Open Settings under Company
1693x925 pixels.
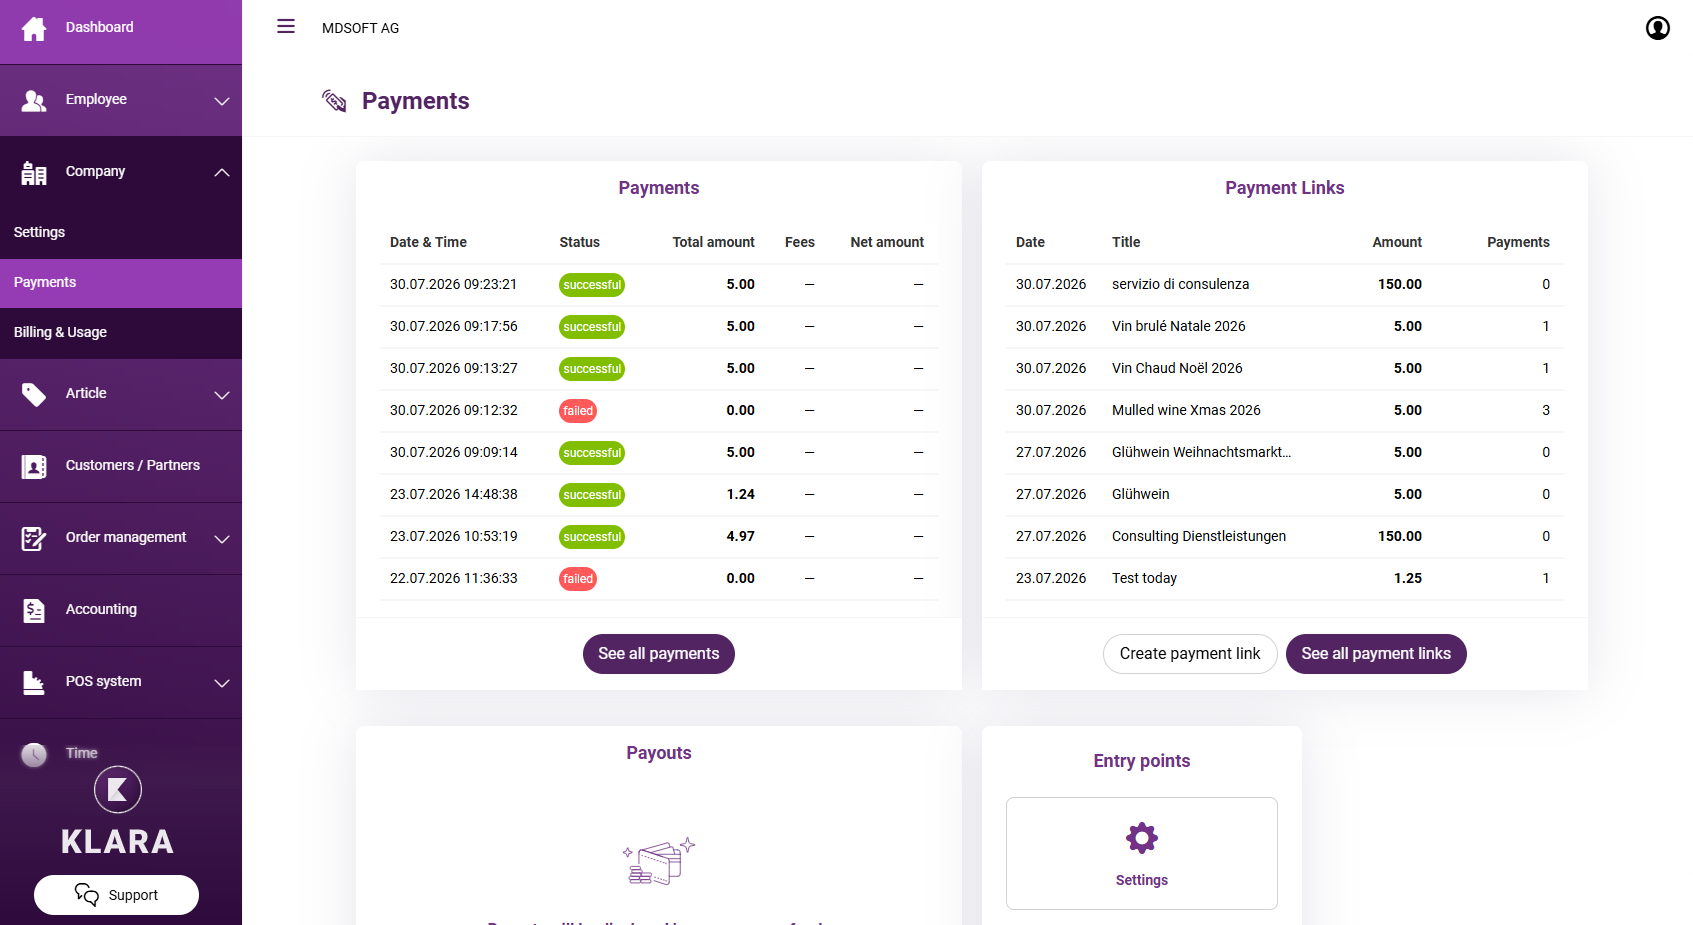(x=121, y=232)
